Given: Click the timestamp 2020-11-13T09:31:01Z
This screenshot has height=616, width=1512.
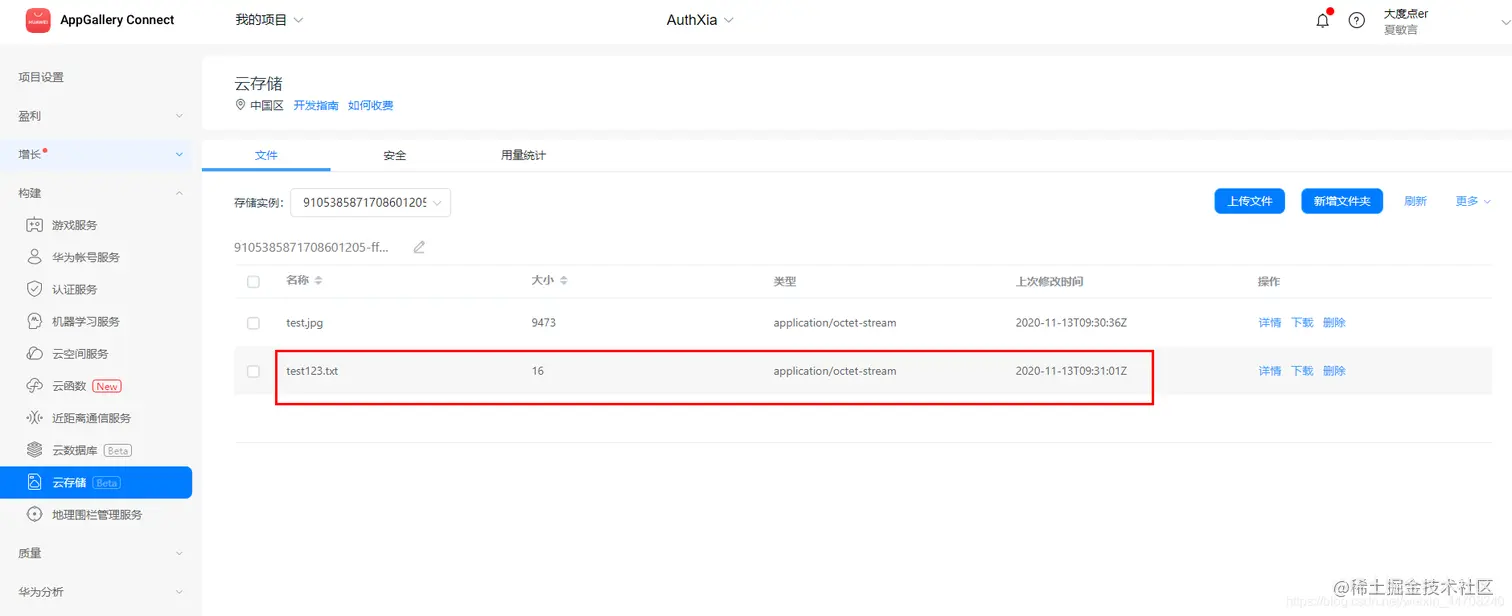Looking at the screenshot, I should click(x=1071, y=371).
